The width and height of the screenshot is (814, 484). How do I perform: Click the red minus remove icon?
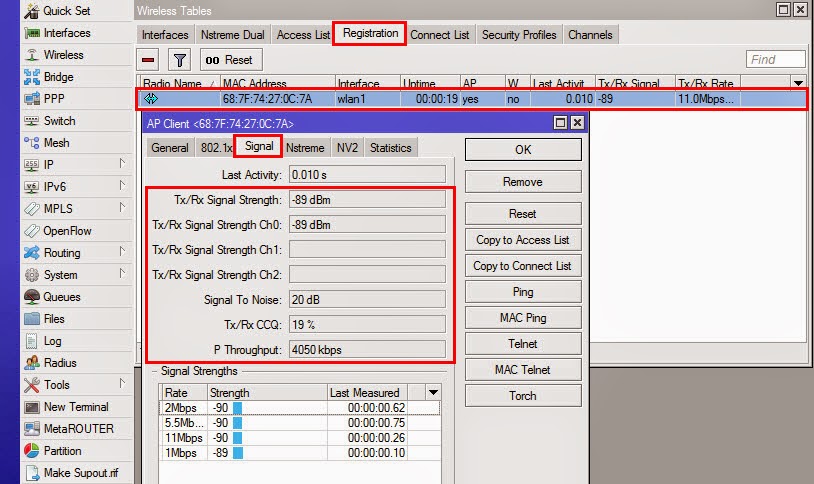[x=149, y=60]
